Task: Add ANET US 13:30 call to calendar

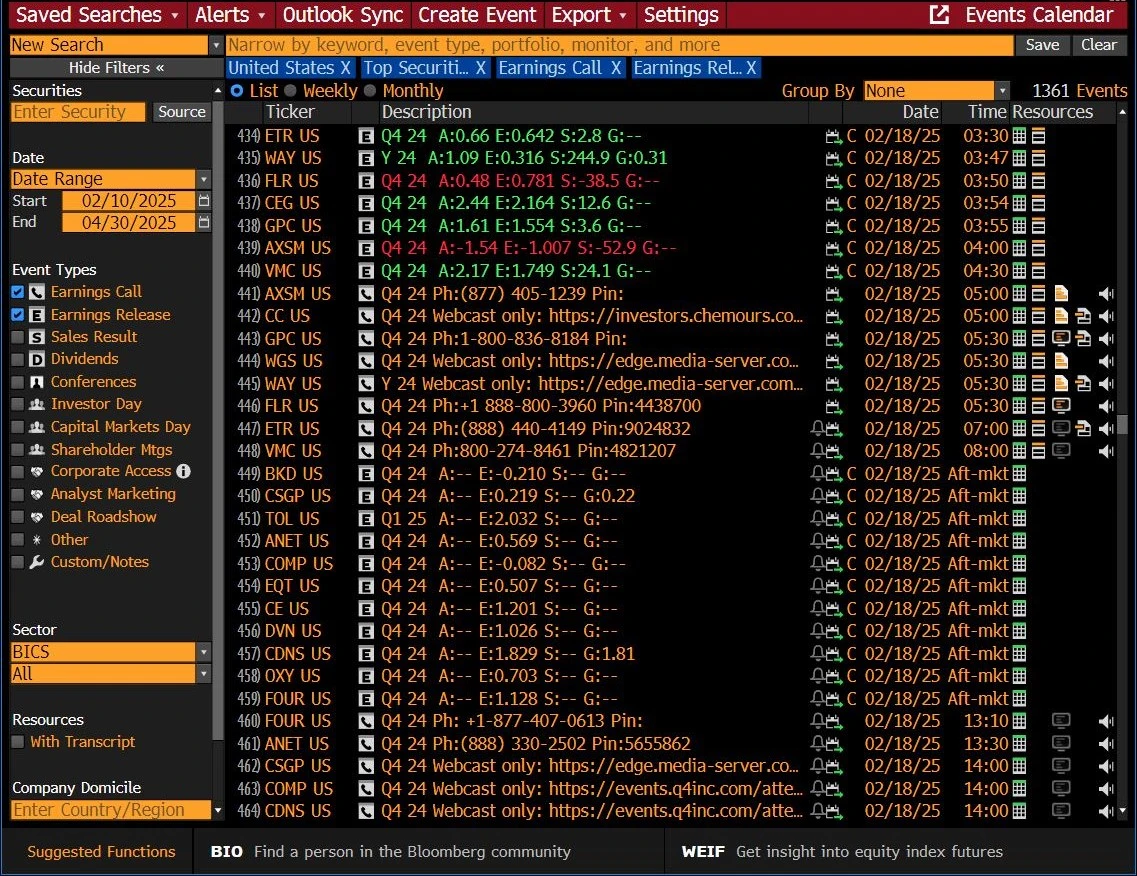Action: [x=834, y=744]
